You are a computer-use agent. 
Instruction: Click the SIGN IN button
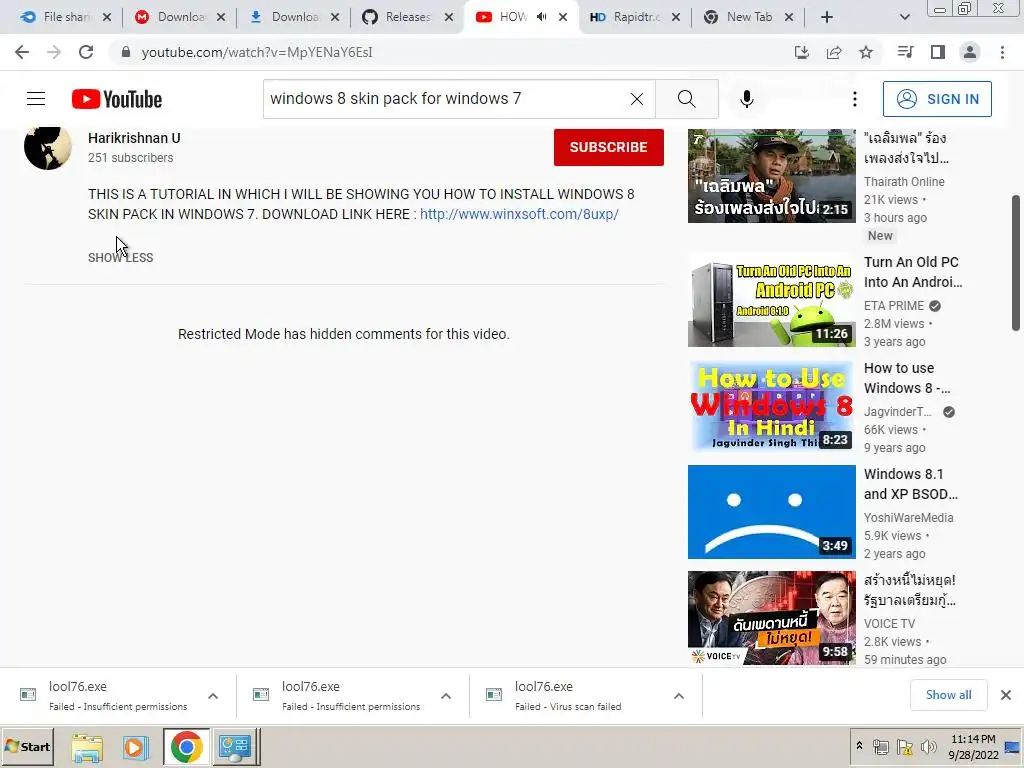[937, 99]
